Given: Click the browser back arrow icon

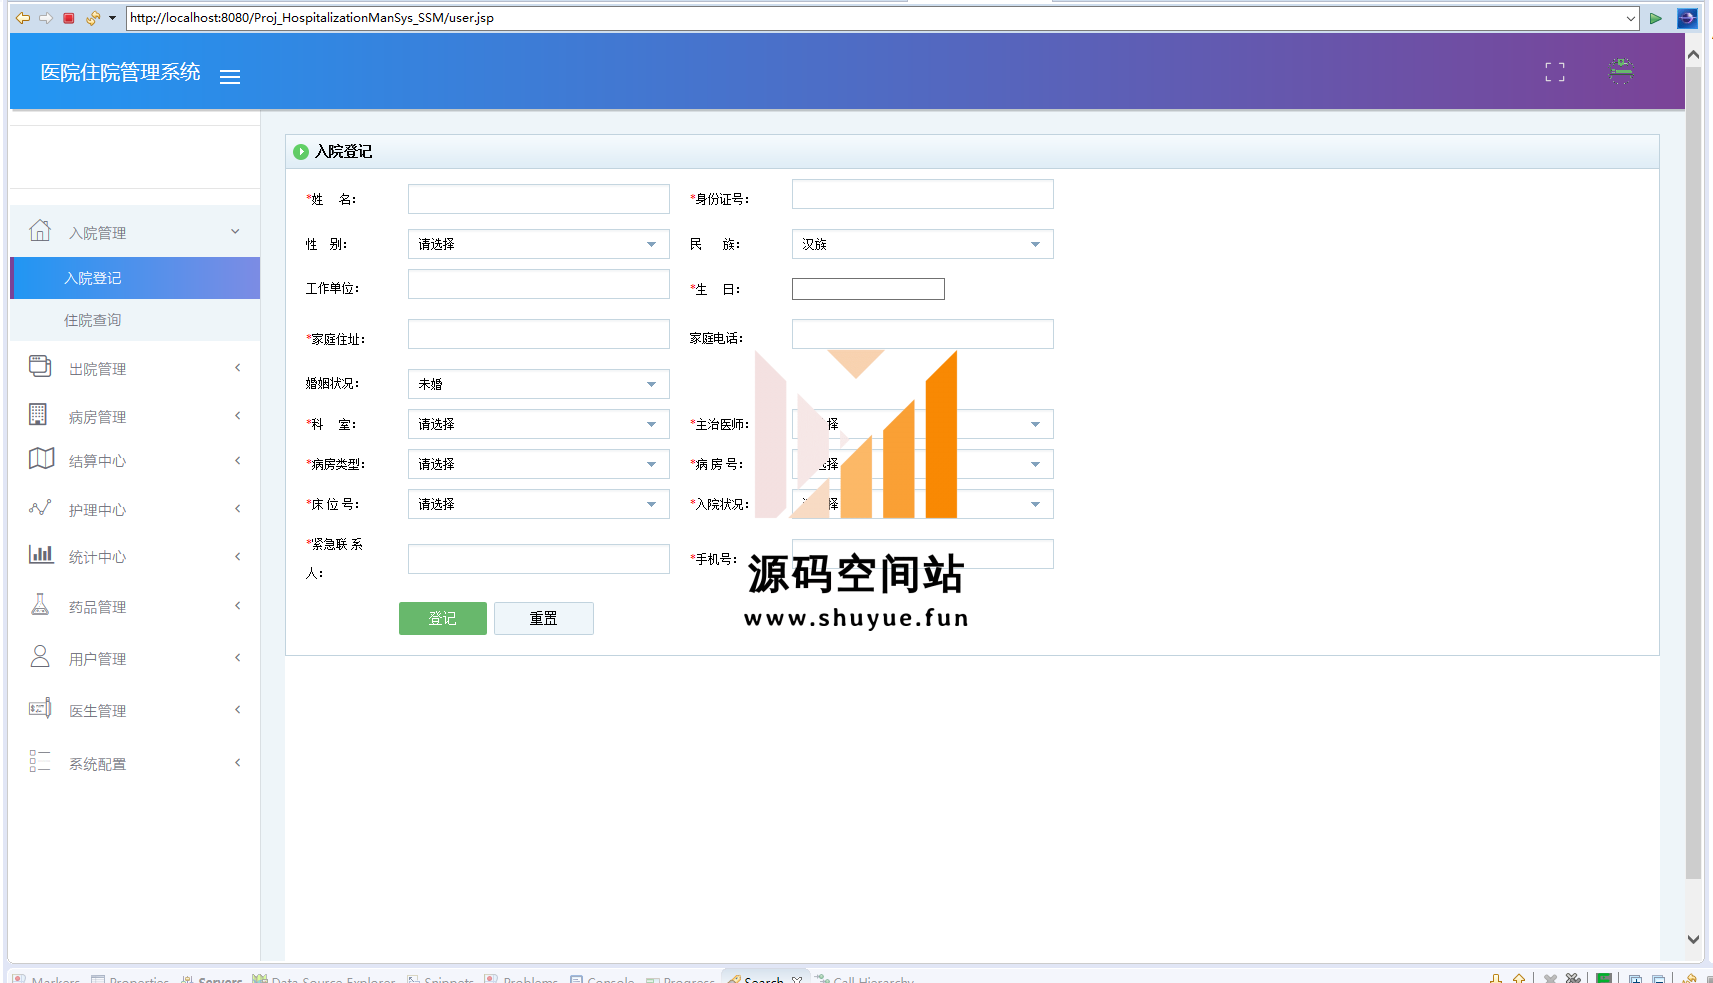Looking at the screenshot, I should (22, 18).
